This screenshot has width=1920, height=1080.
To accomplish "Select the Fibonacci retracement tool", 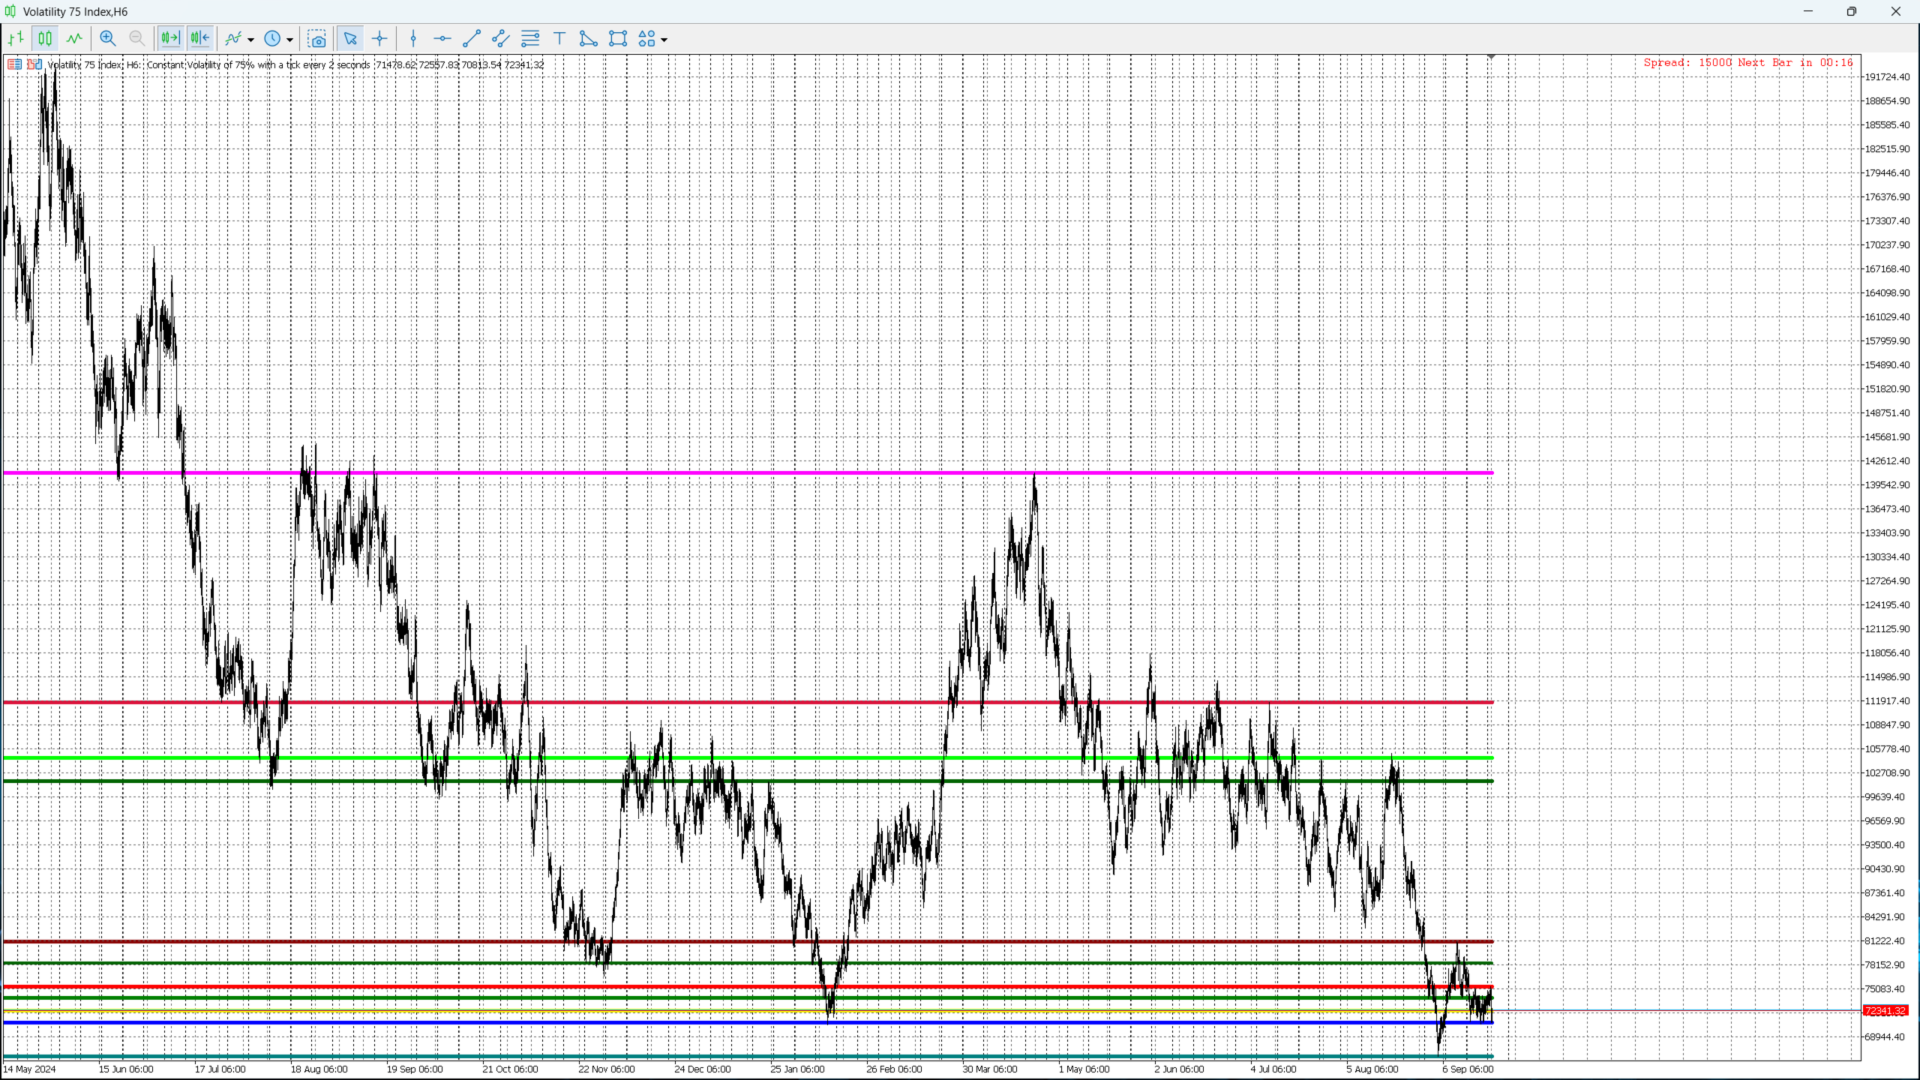I will coord(530,39).
